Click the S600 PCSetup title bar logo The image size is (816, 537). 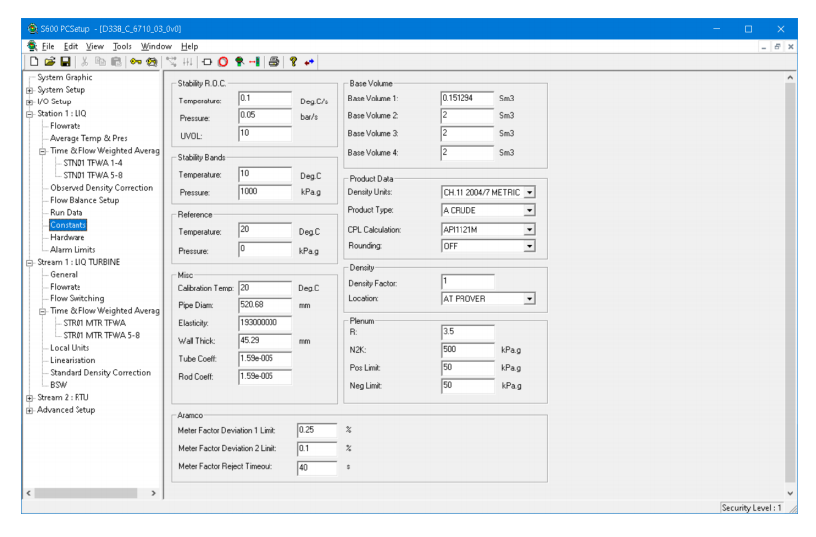(32, 29)
